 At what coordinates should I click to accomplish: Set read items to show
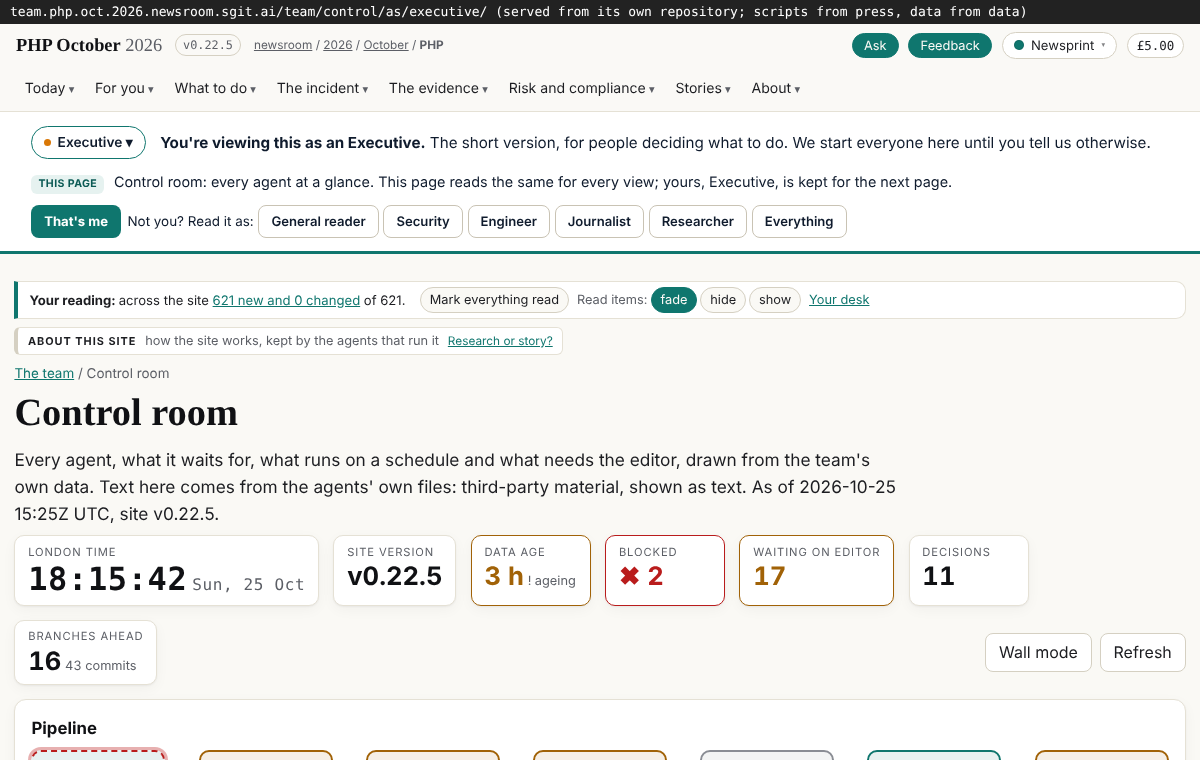pyautogui.click(x=775, y=300)
